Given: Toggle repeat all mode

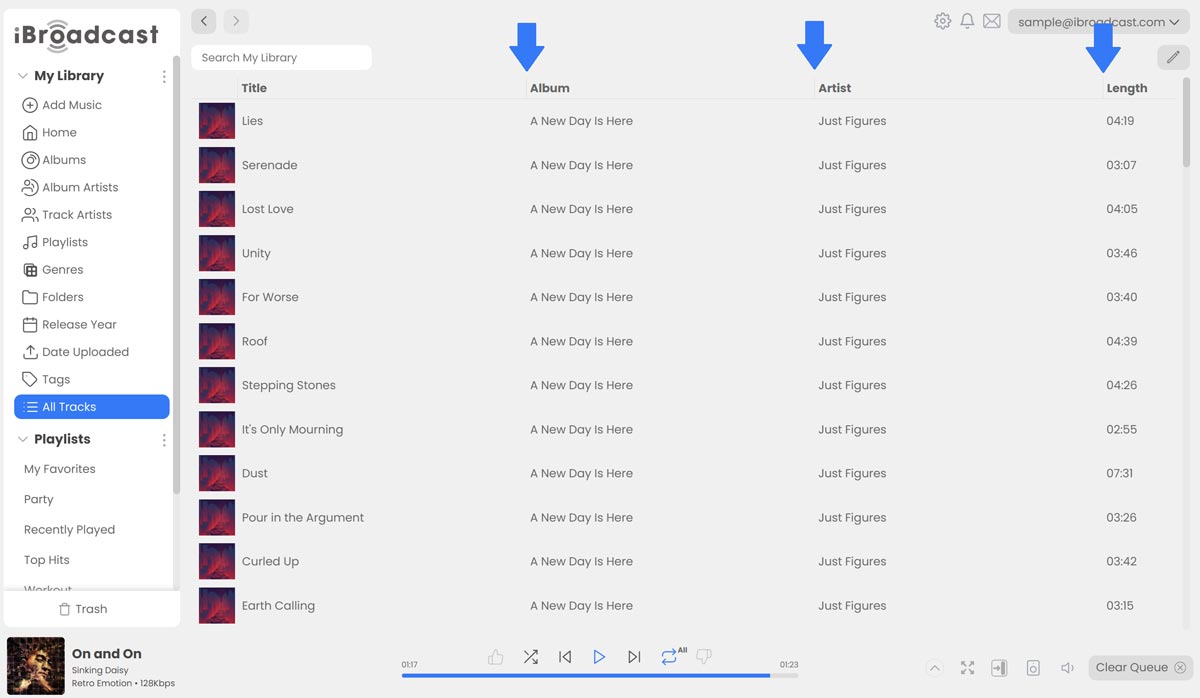Looking at the screenshot, I should pyautogui.click(x=669, y=657).
